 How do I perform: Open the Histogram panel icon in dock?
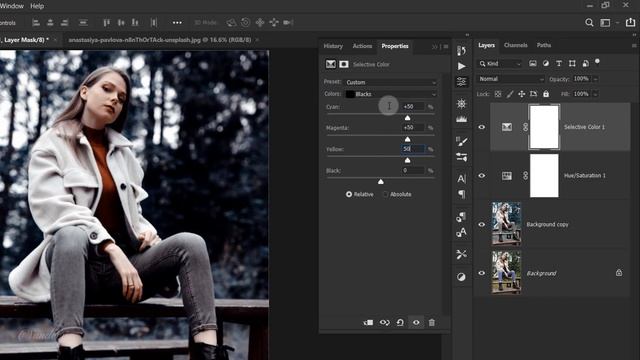[x=462, y=119]
